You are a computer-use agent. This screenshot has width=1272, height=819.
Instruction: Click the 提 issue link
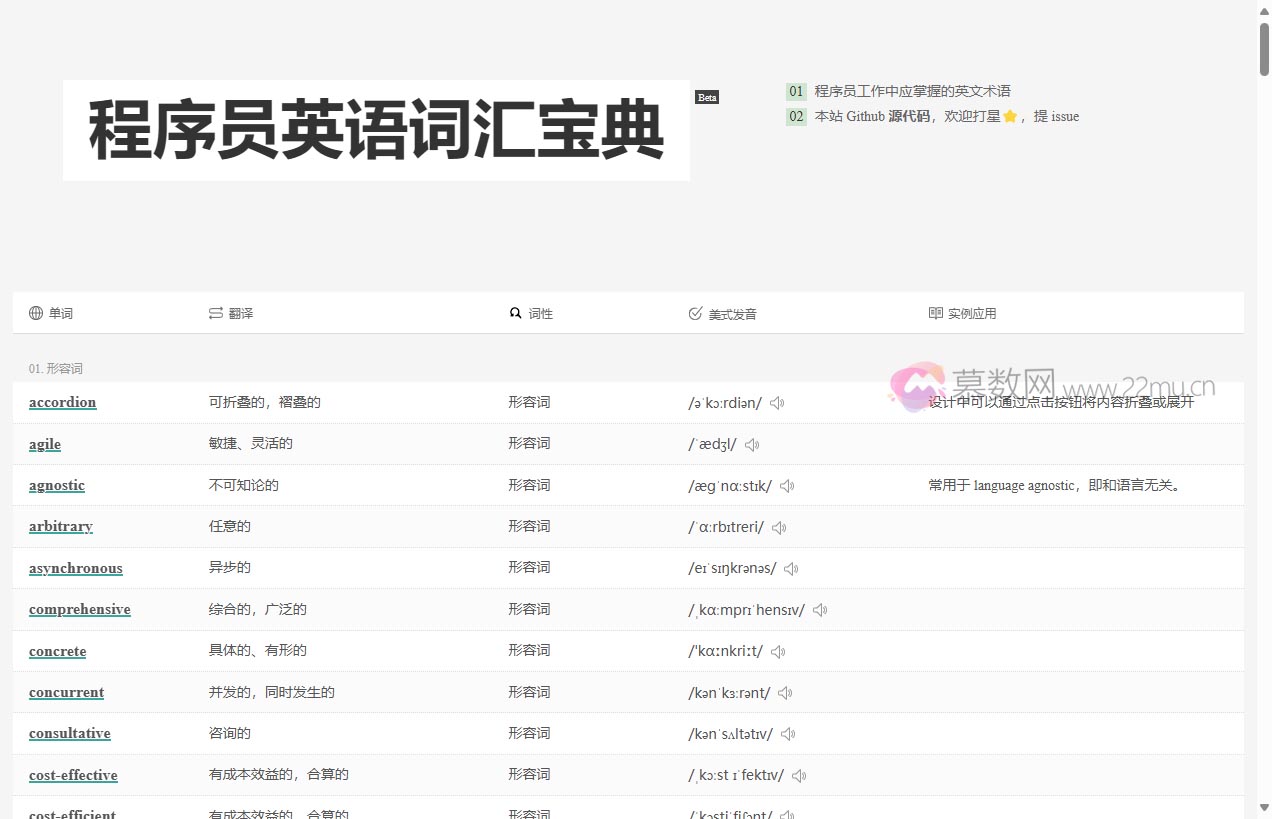pos(1056,116)
